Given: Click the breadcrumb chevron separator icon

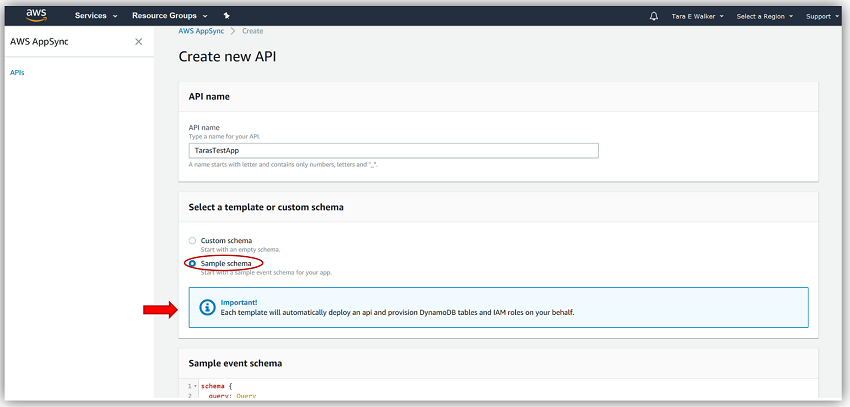Looking at the screenshot, I should (232, 31).
